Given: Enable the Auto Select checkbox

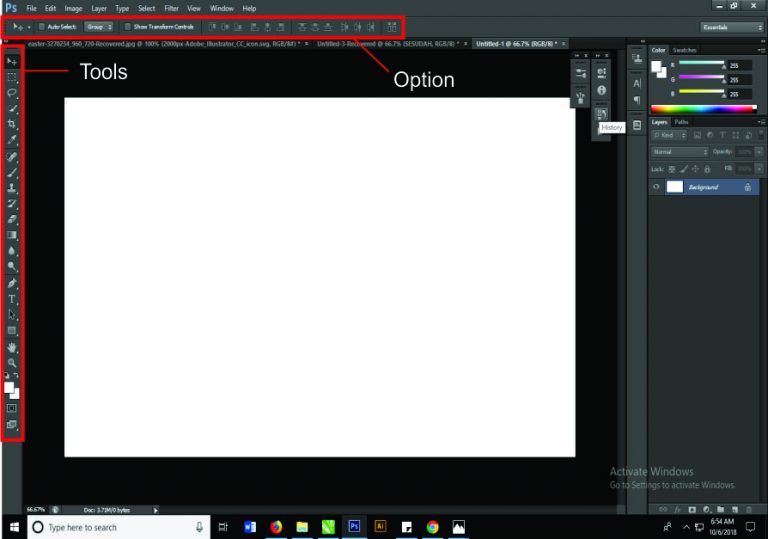Looking at the screenshot, I should pos(42,27).
